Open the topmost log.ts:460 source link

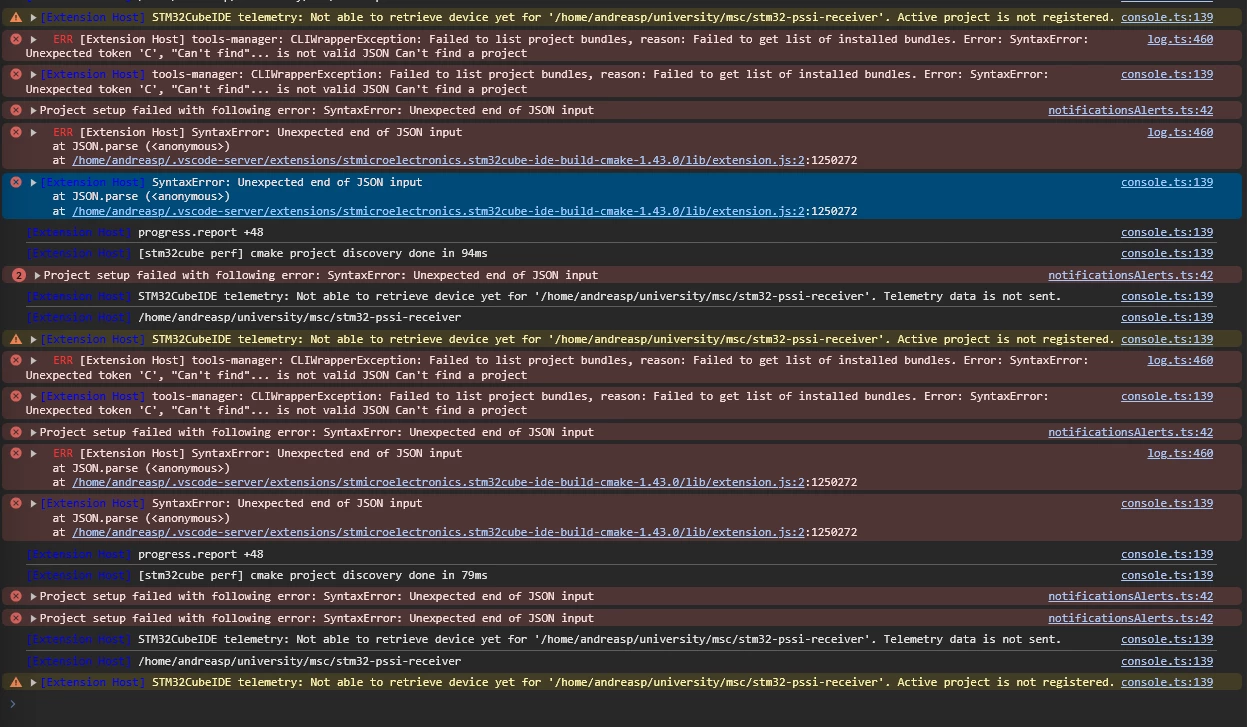[1180, 38]
